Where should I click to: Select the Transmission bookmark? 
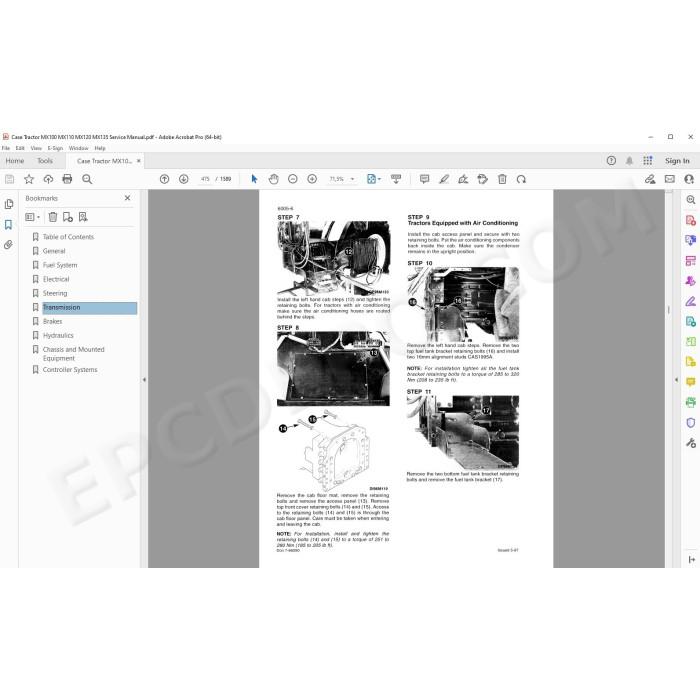(x=89, y=308)
